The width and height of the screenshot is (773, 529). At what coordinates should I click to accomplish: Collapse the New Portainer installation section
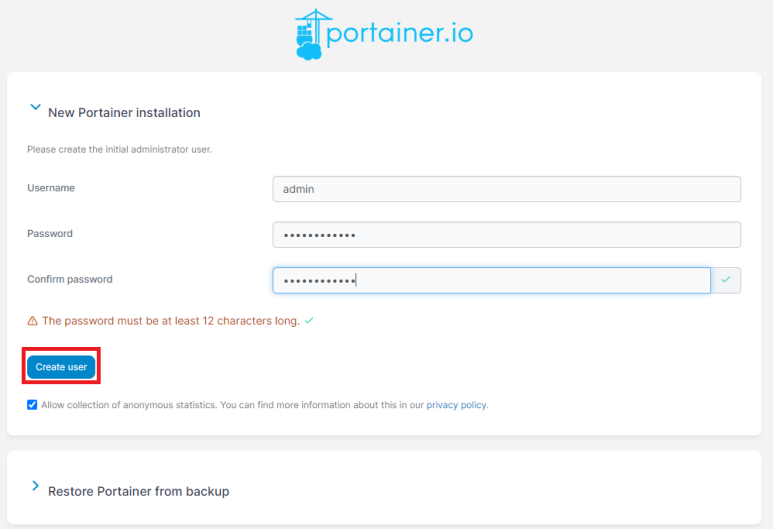(x=35, y=107)
